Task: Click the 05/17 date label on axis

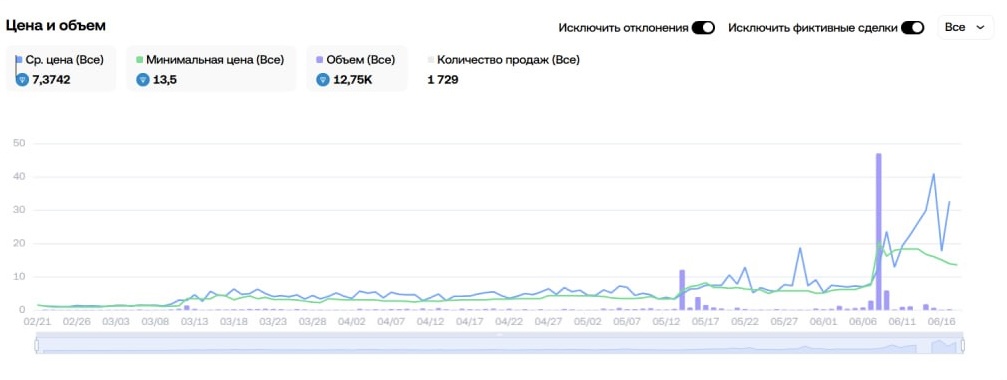Action: click(x=705, y=321)
